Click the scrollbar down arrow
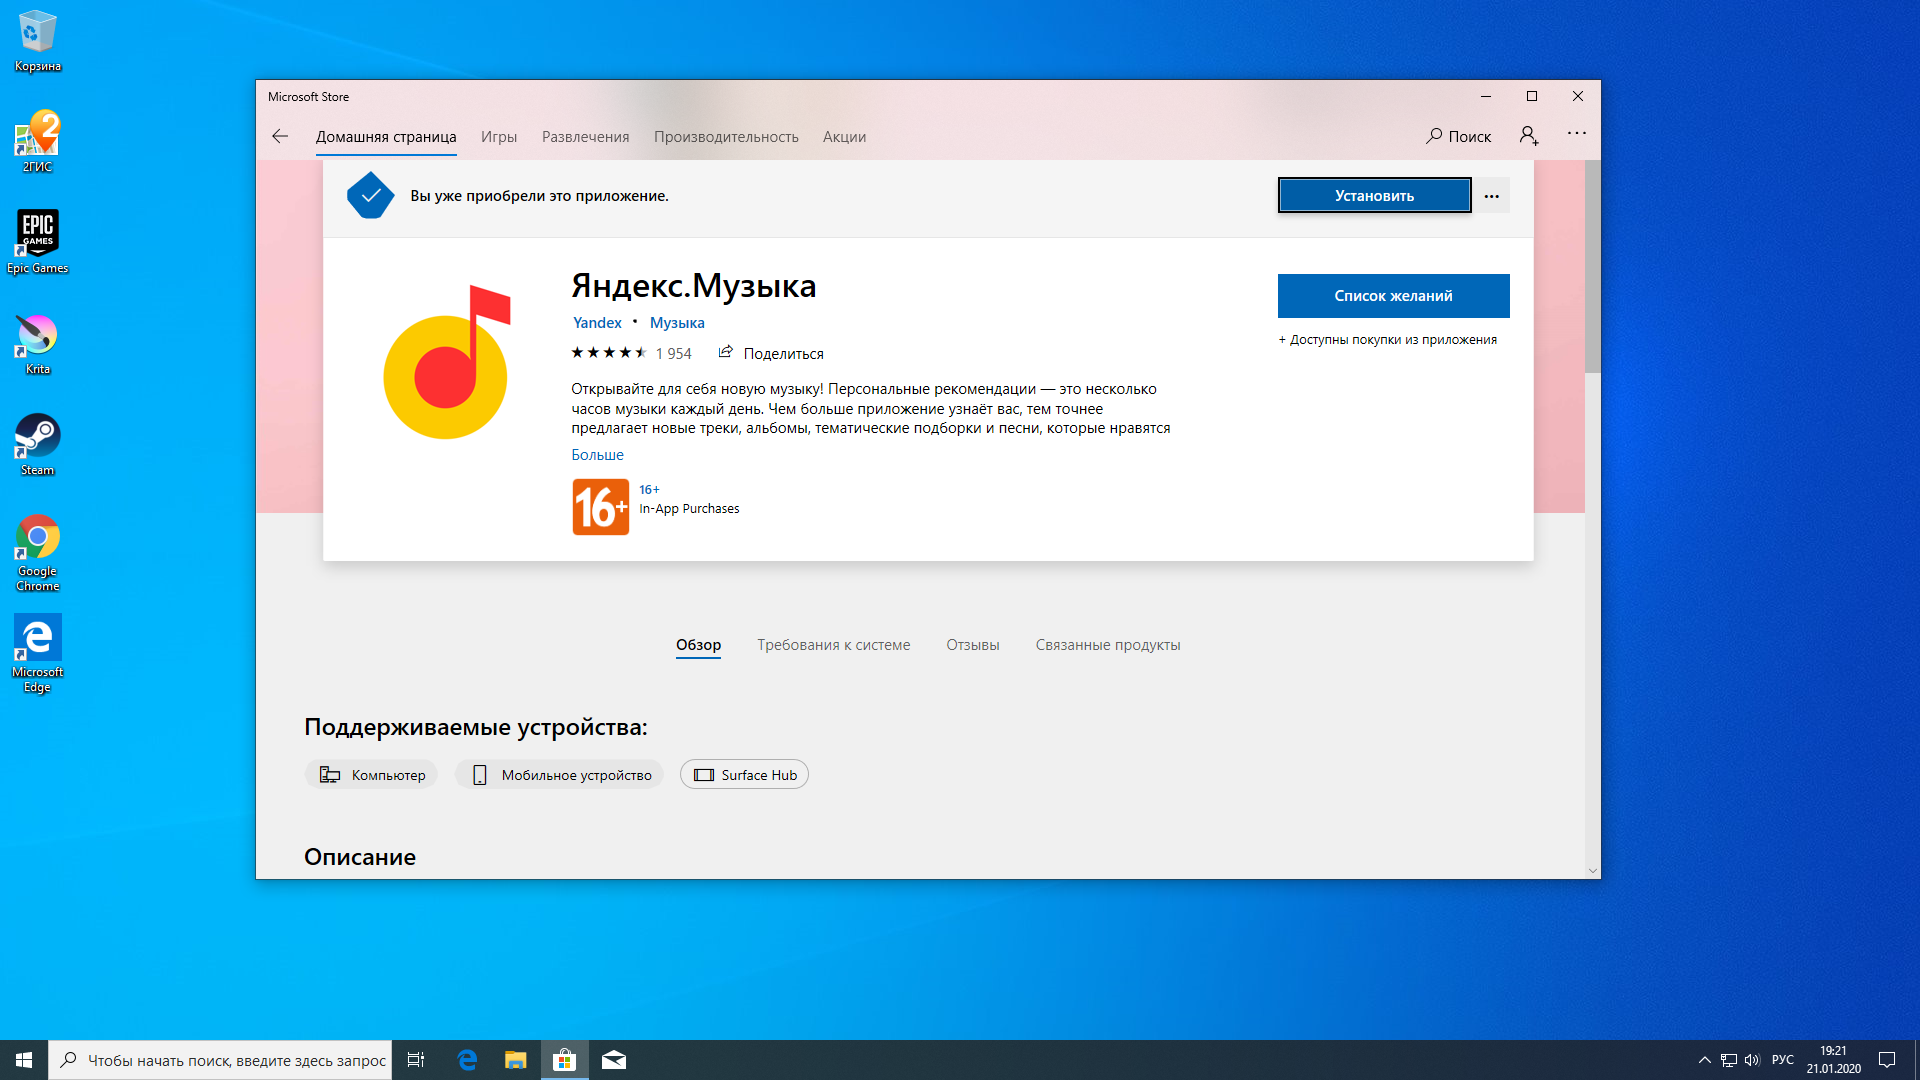 [x=1593, y=870]
